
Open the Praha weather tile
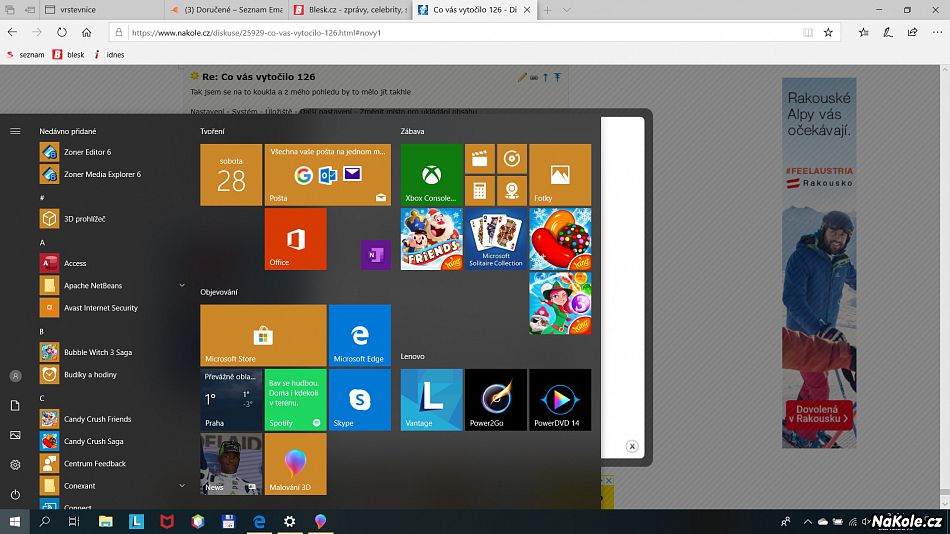tap(231, 399)
